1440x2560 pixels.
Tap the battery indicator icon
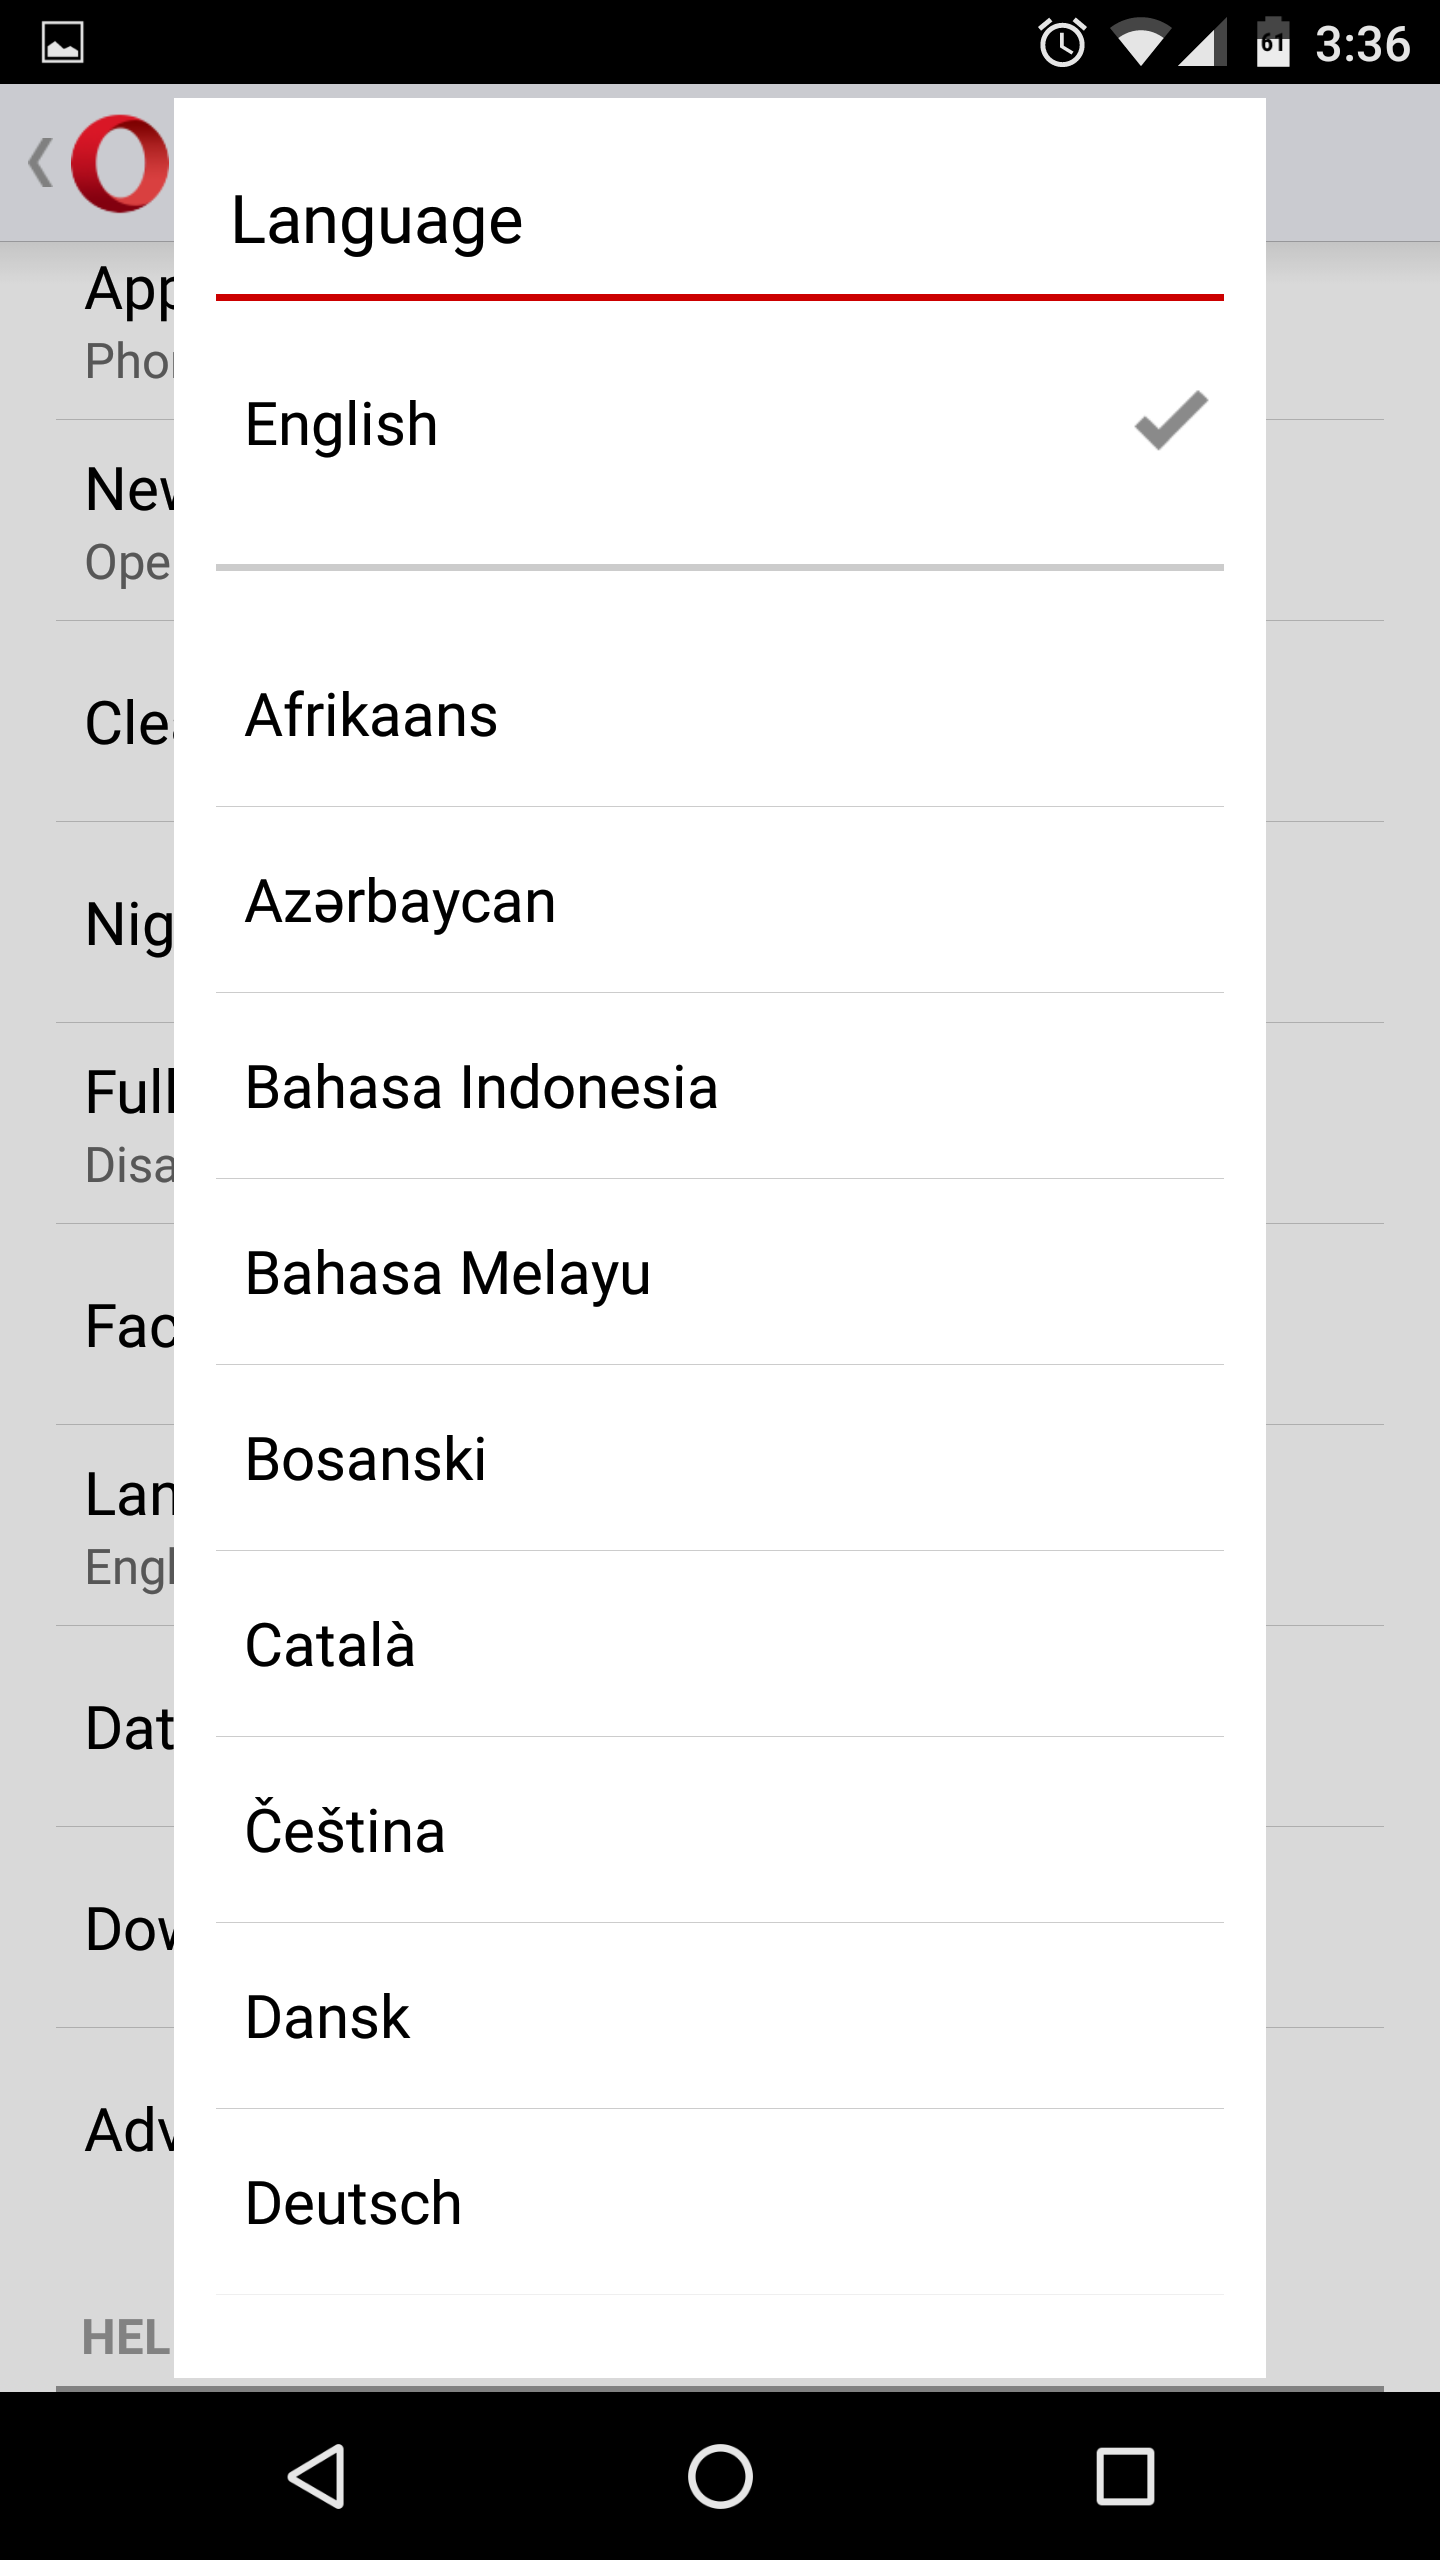(x=1272, y=43)
